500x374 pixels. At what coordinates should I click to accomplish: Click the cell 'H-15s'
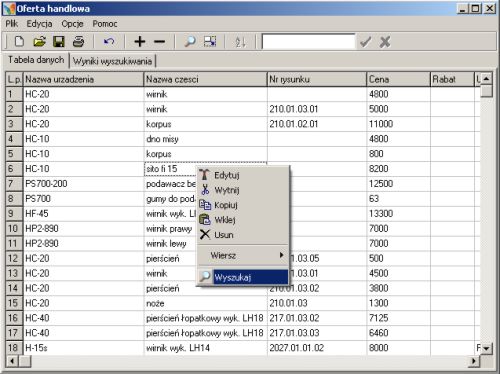tap(83, 348)
